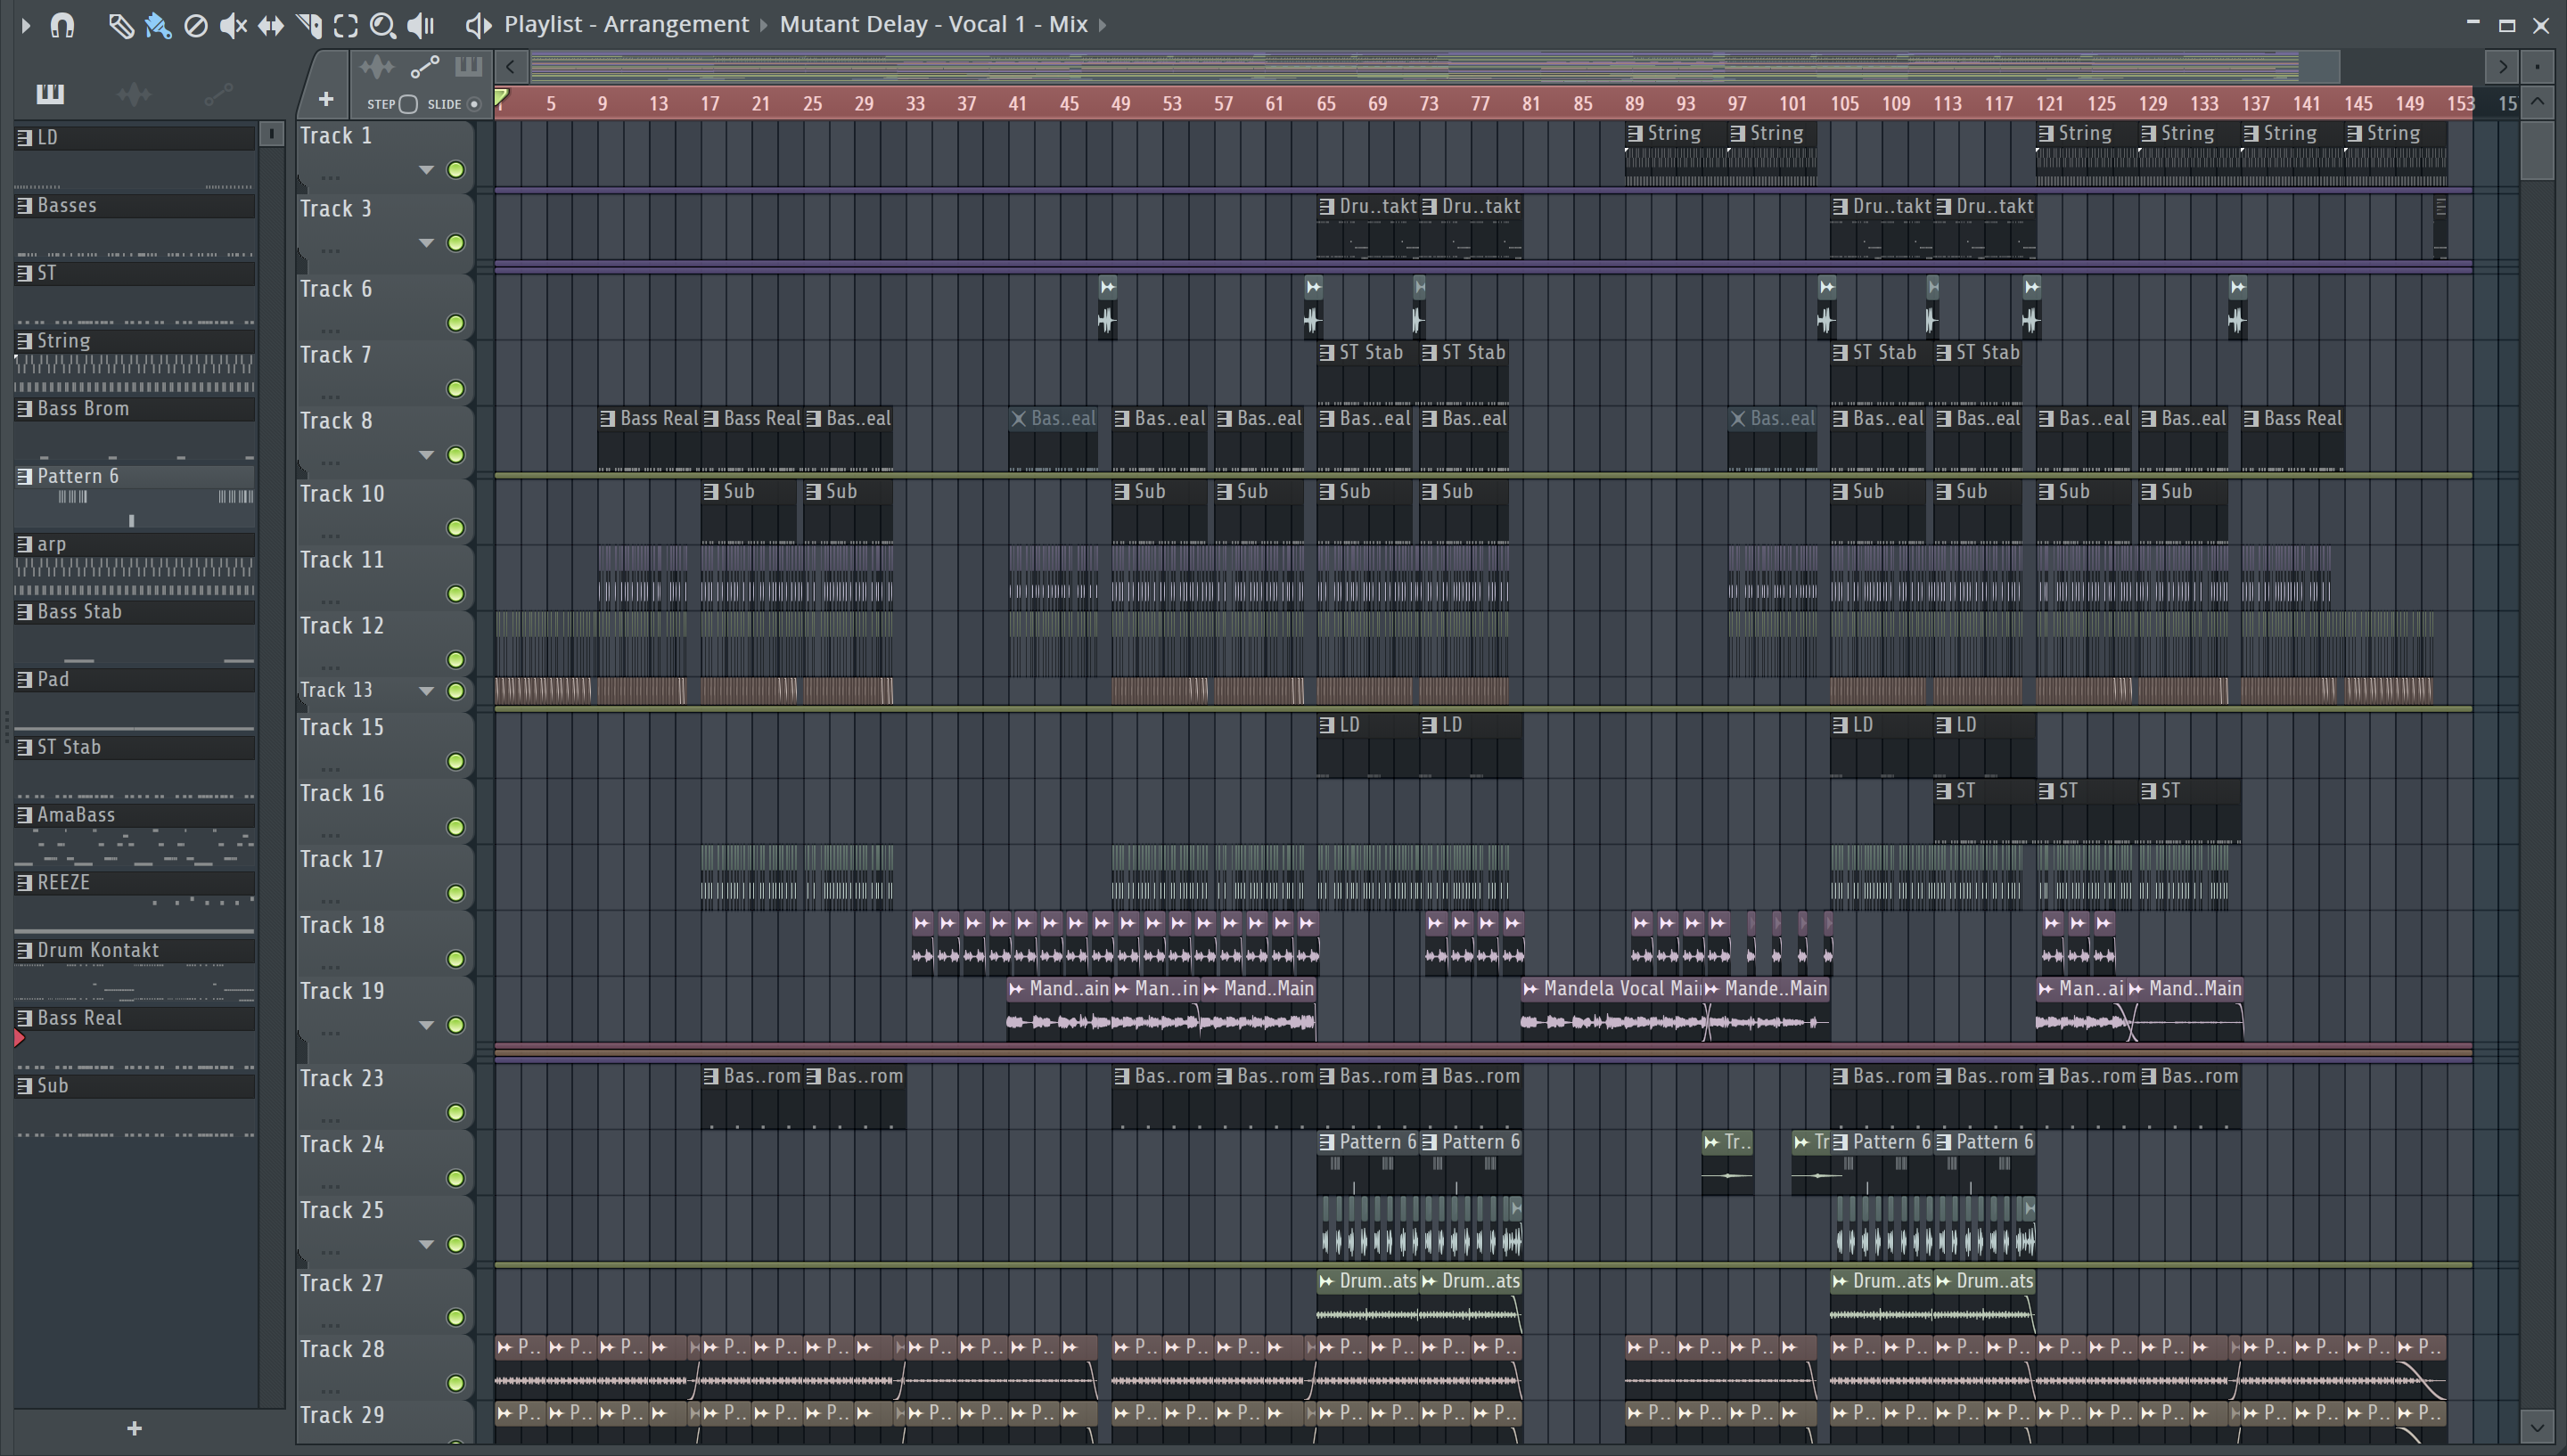This screenshot has height=1456, width=2567.
Task: Select the REEZE pattern in picker
Action: click(x=135, y=882)
